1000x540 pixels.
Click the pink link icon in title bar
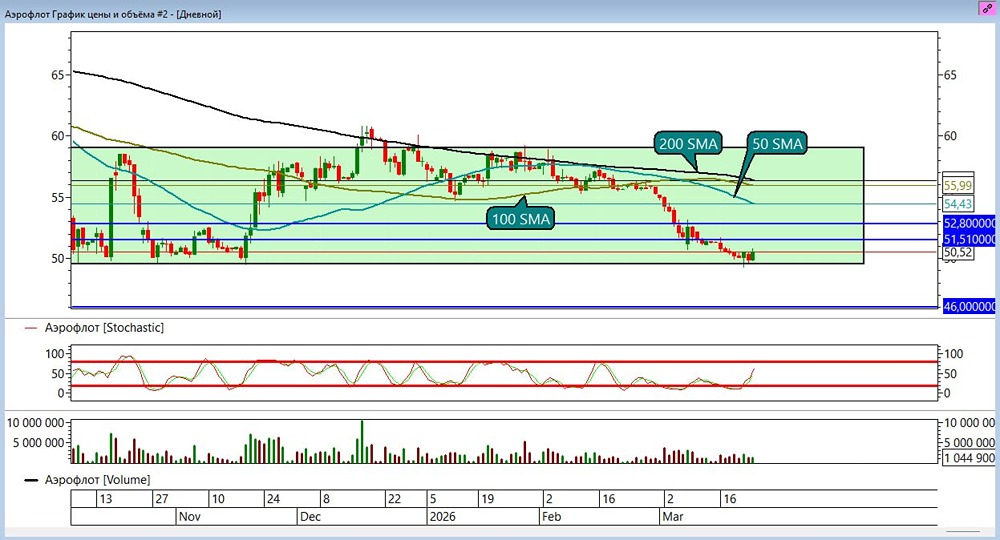[987, 8]
